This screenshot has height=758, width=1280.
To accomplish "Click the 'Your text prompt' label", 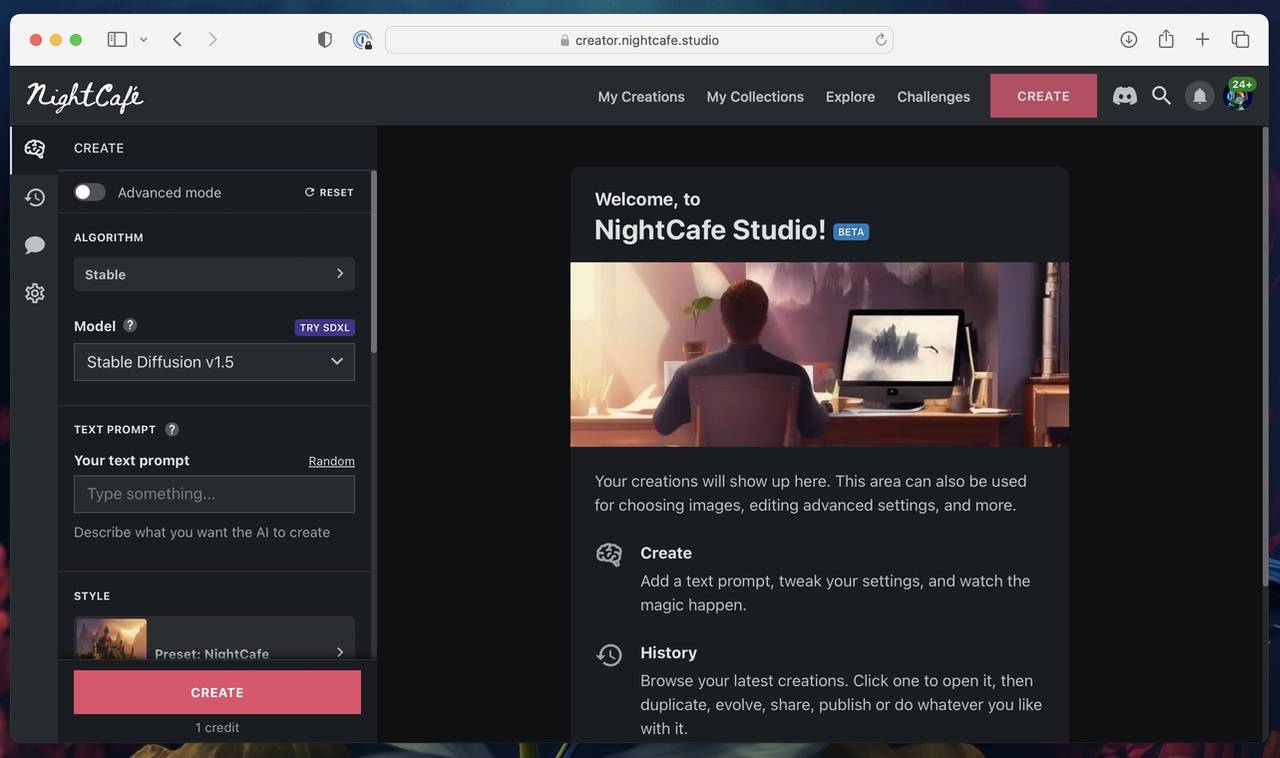I will pyautogui.click(x=132, y=460).
